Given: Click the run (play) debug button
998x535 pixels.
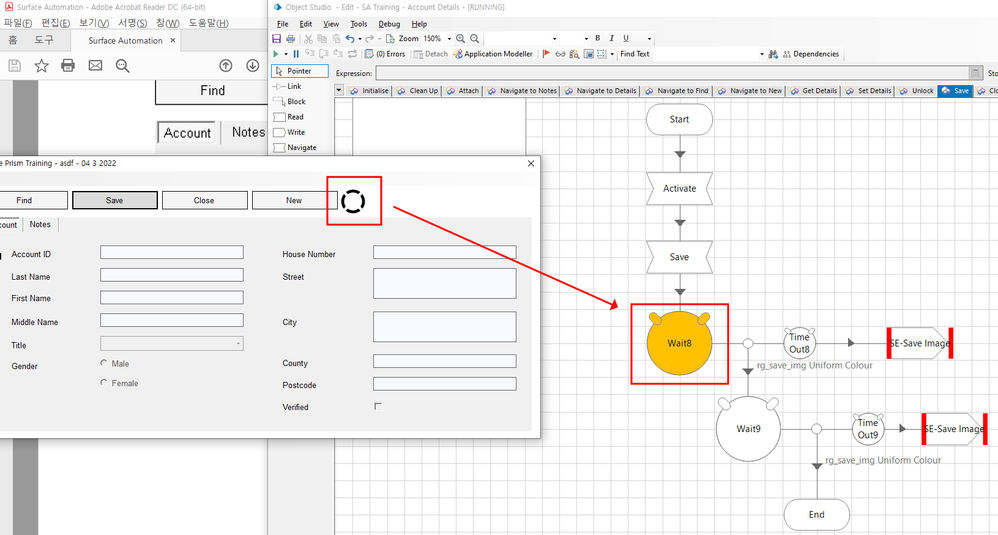Looking at the screenshot, I should [x=277, y=54].
